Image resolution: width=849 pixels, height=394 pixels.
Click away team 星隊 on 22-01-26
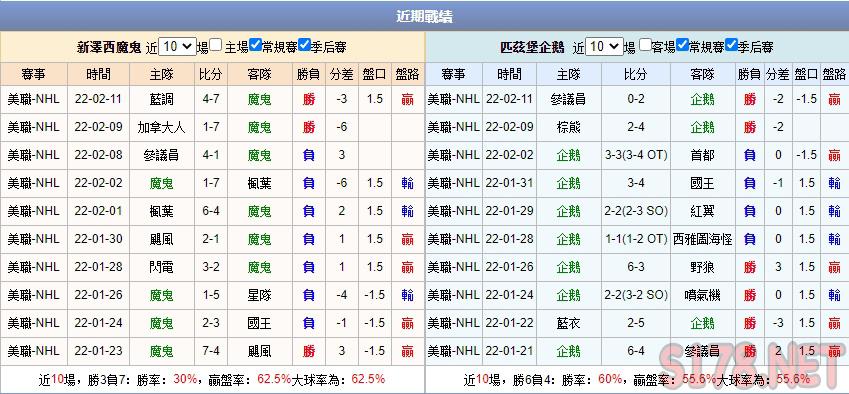coord(259,295)
